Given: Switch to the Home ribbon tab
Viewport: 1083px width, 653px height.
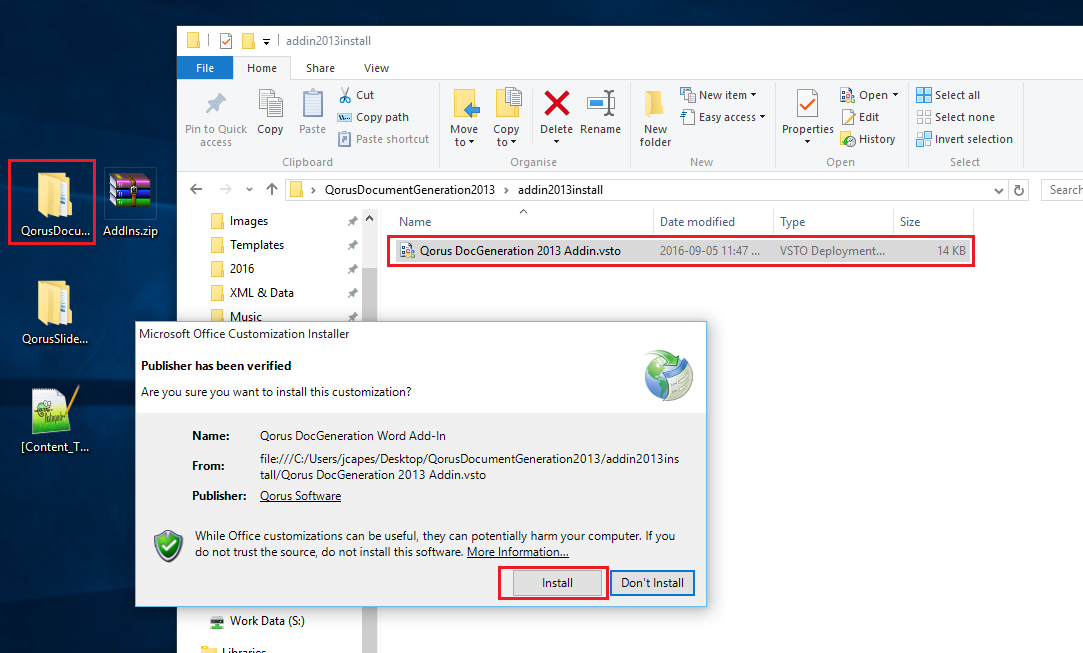Looking at the screenshot, I should point(262,68).
